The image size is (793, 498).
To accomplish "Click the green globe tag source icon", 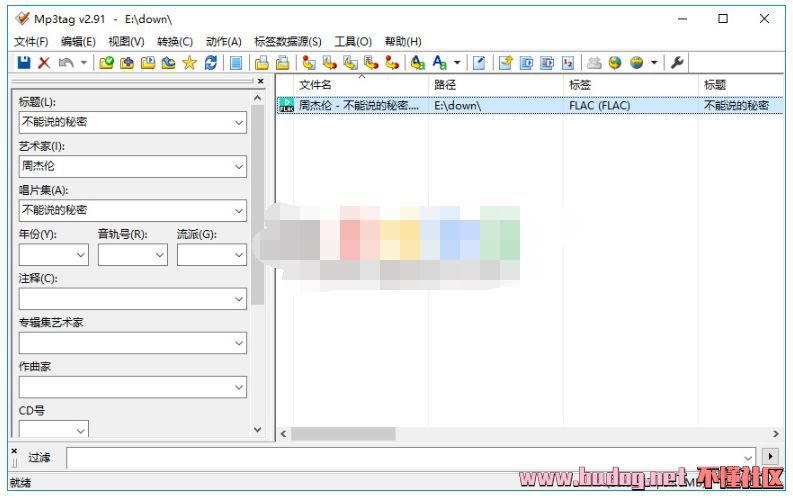I will coord(615,63).
